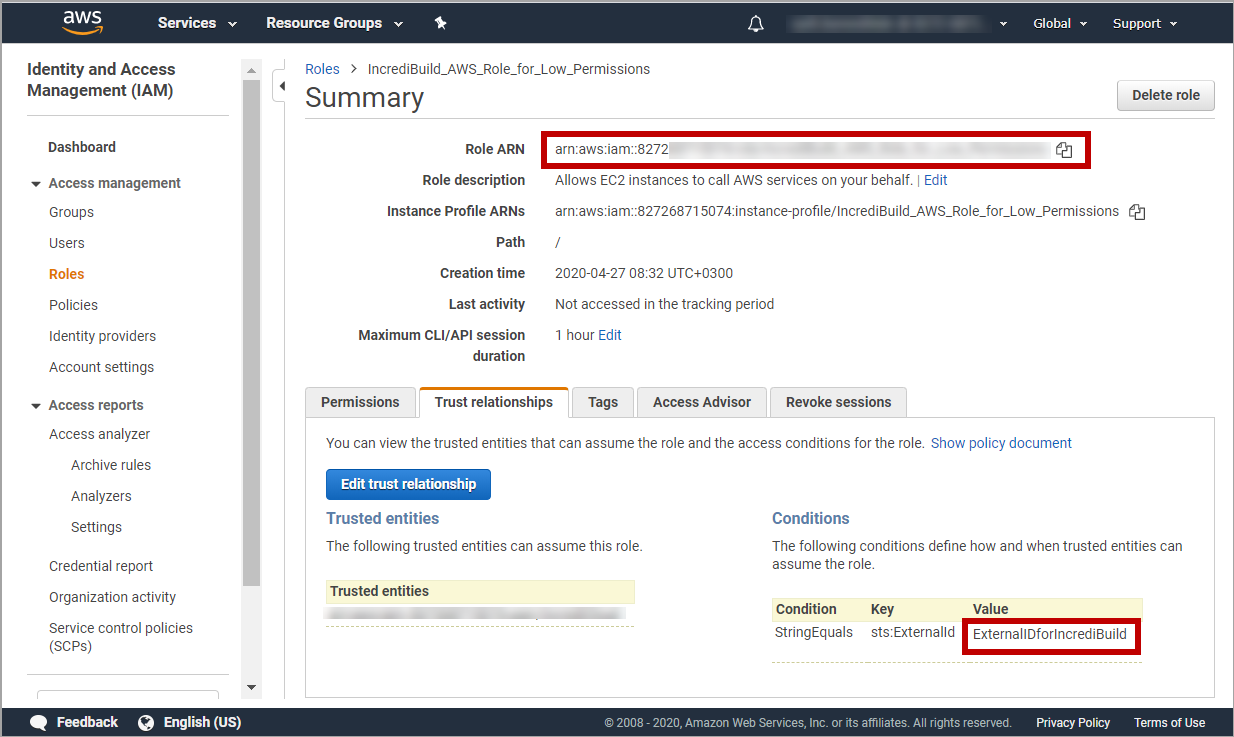Click the sts:ExternalId key cell
This screenshot has width=1234, height=737.
913,633
